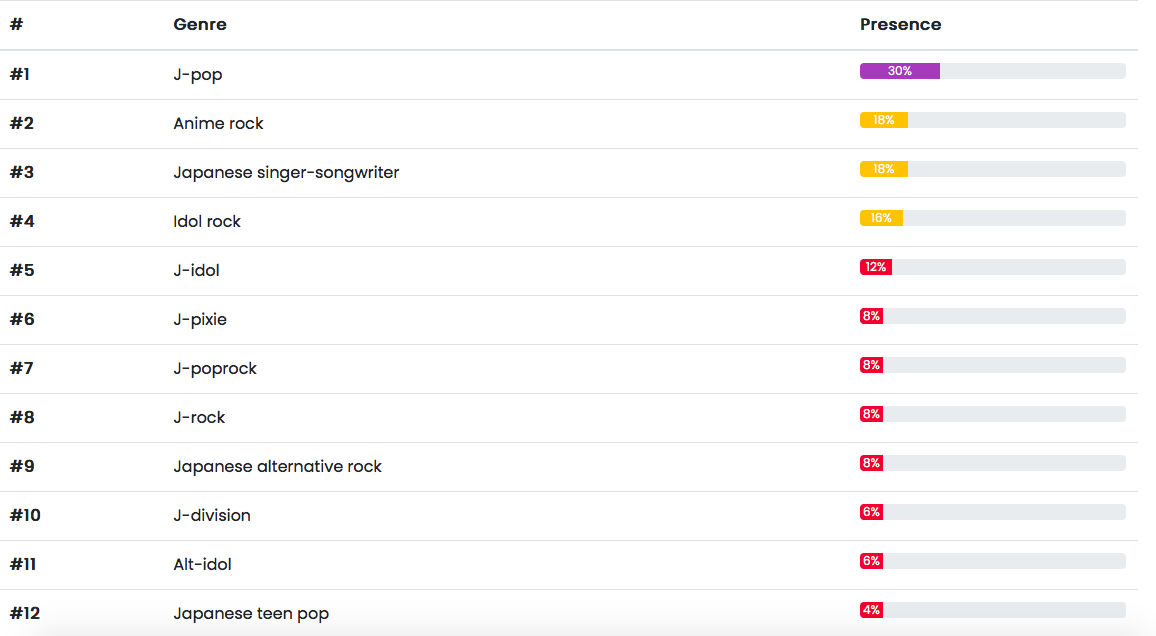This screenshot has height=636, width=1156.
Task: Click the purple 30% presence bar for J-pop
Action: pos(899,71)
